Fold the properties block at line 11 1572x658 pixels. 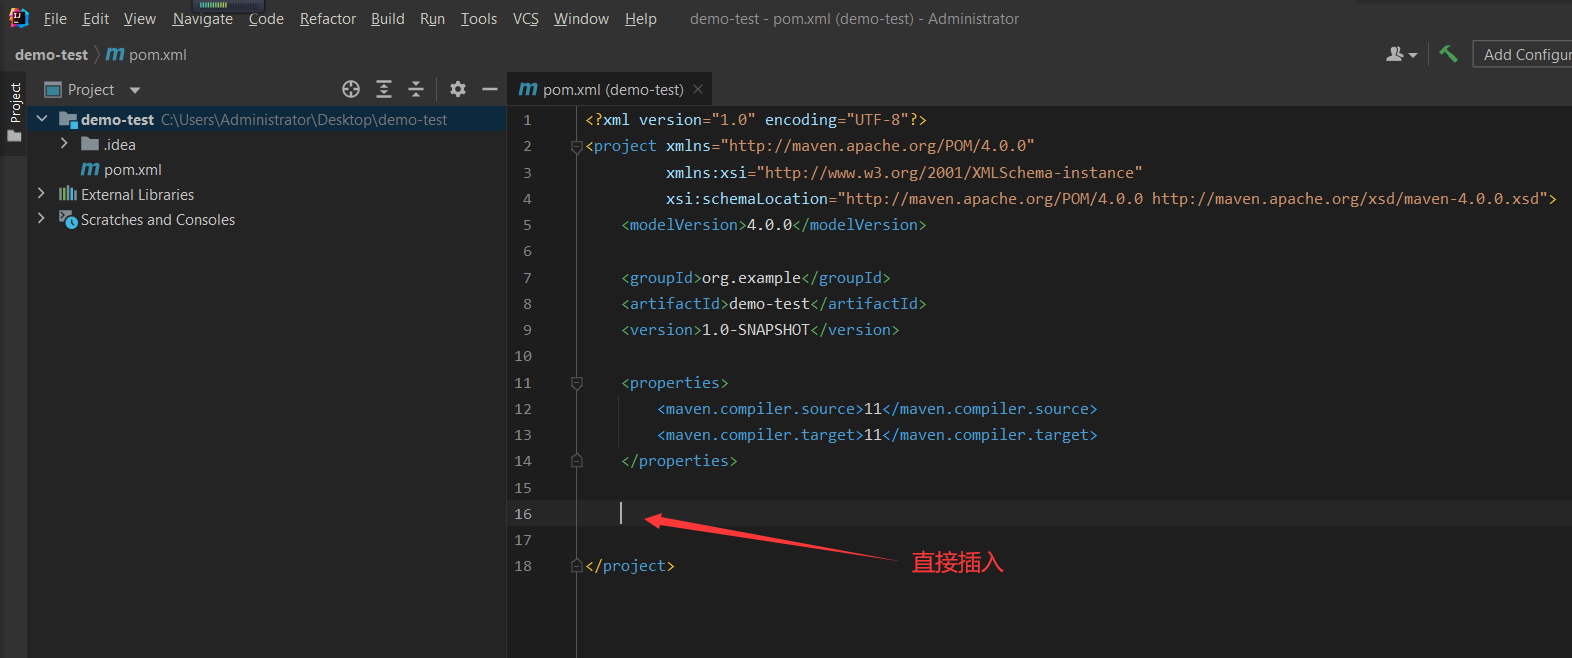(x=576, y=383)
